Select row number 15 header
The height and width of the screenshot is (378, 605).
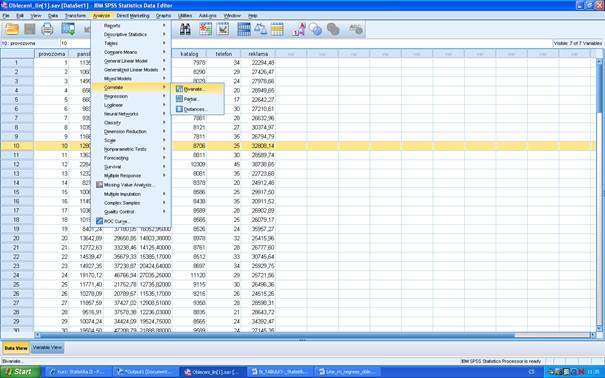[17, 192]
